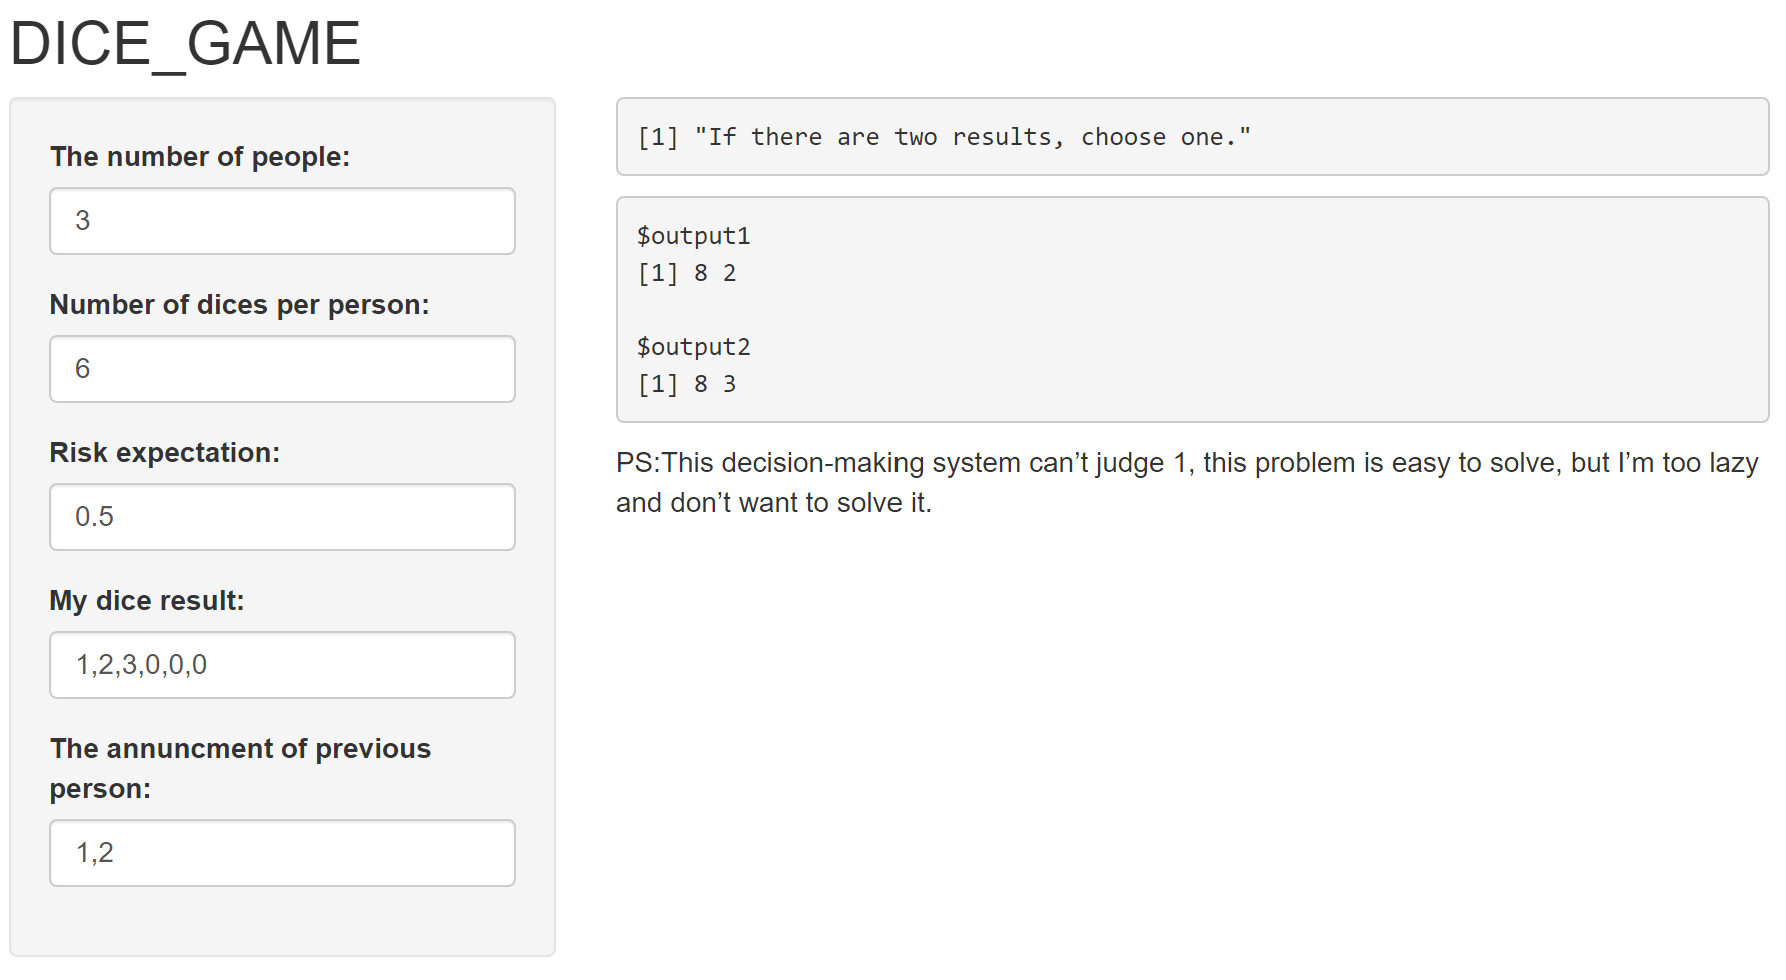Click the 'Number of dices per person:' label
Image resolution: width=1786 pixels, height=980 pixels.
(239, 305)
